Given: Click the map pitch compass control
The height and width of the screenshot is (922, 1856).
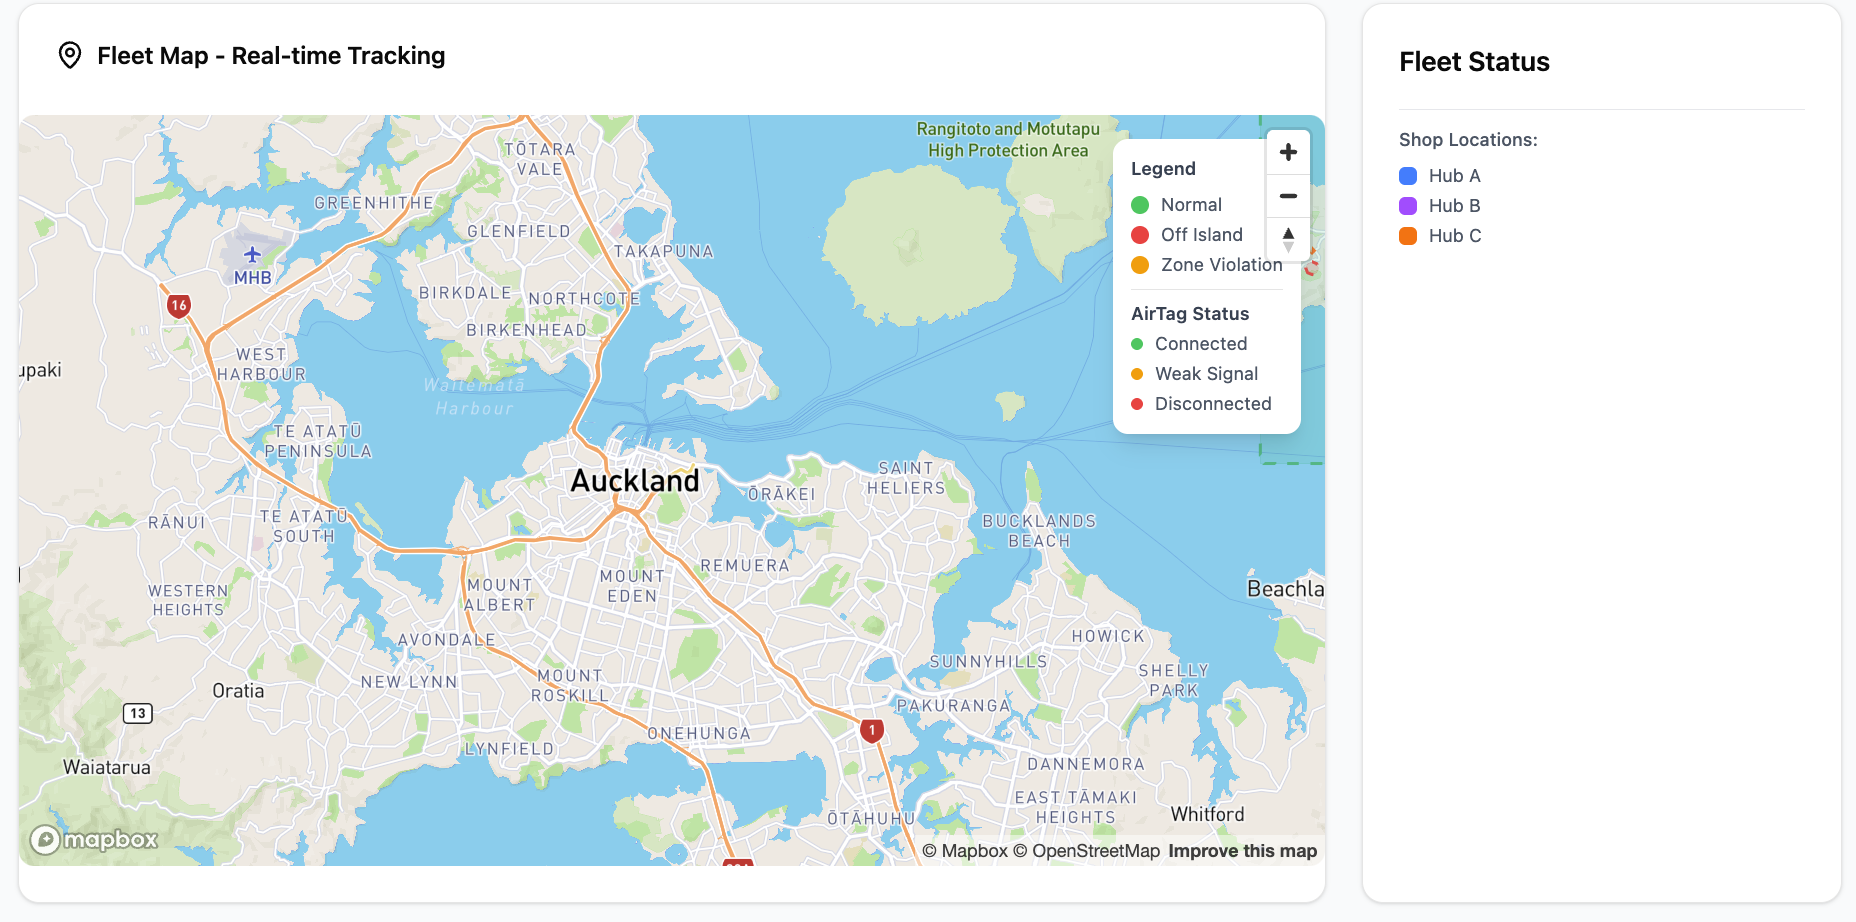Looking at the screenshot, I should [1288, 238].
